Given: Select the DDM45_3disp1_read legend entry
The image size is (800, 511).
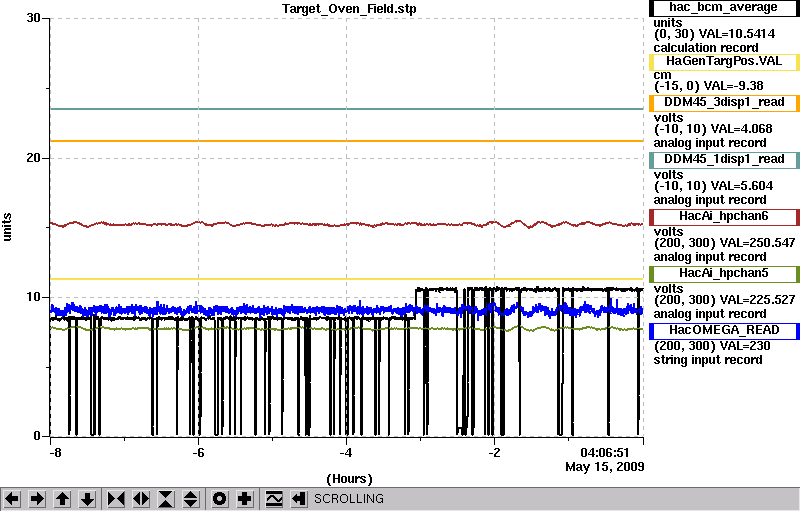Looking at the screenshot, I should click(723, 103).
